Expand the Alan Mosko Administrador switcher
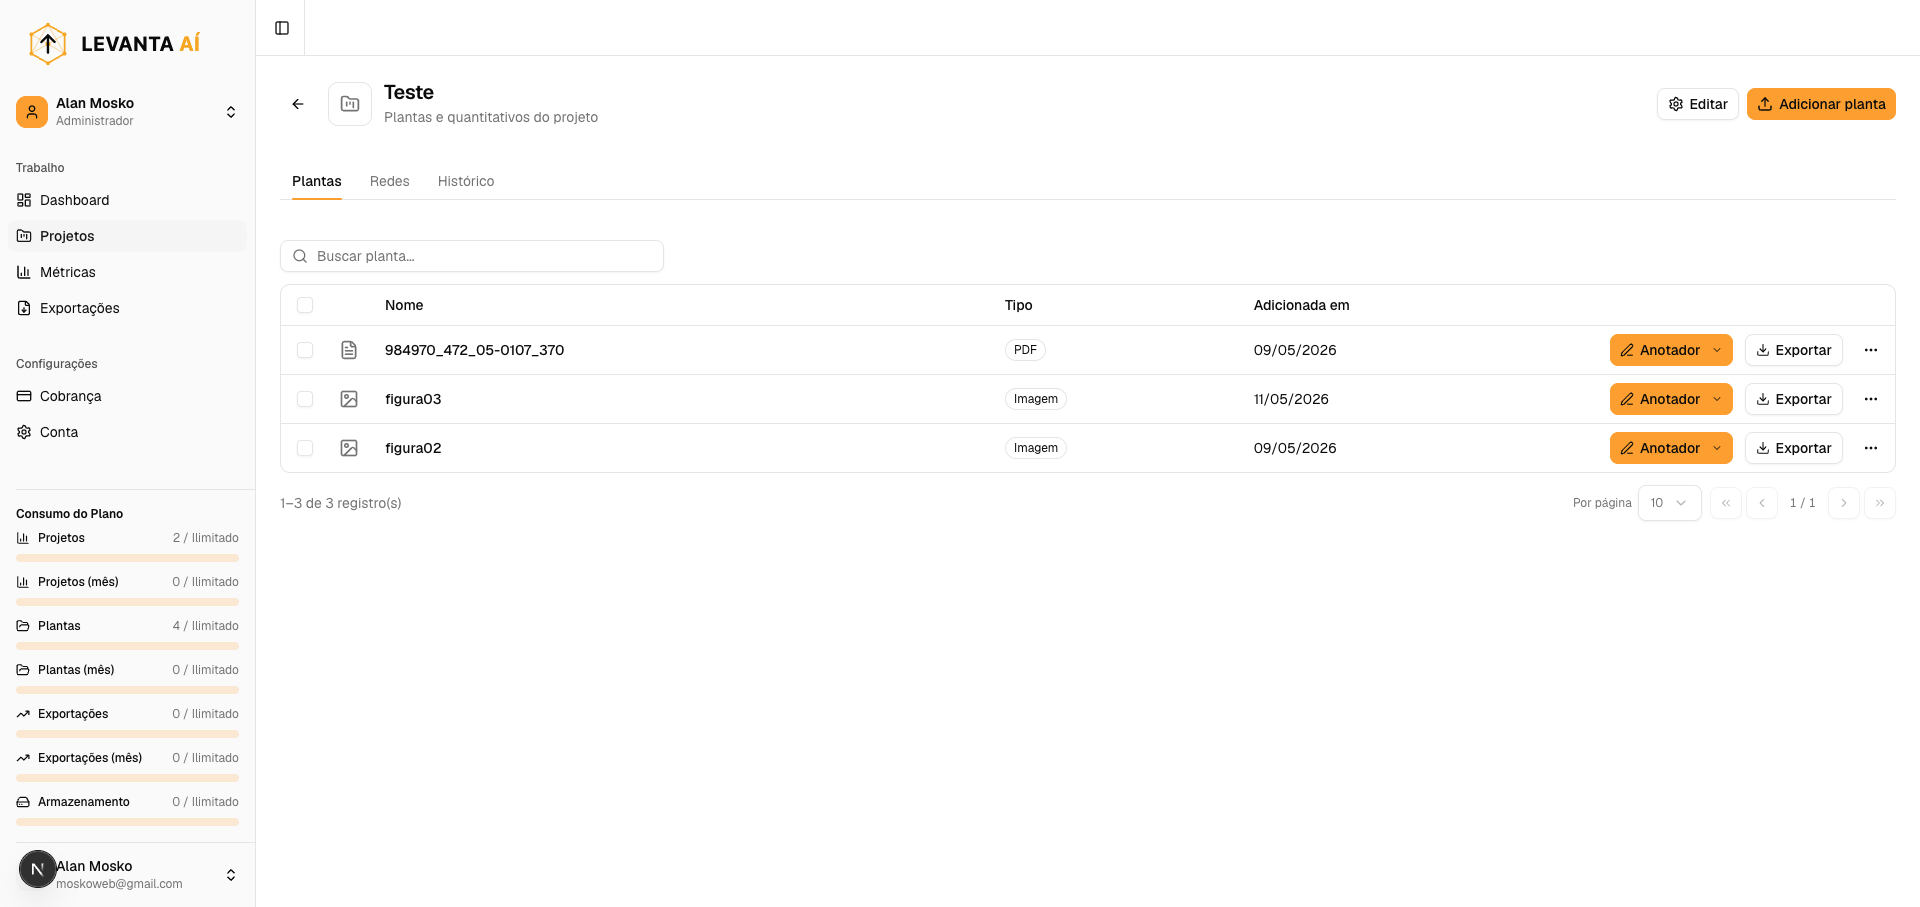The width and height of the screenshot is (1920, 907). [231, 112]
